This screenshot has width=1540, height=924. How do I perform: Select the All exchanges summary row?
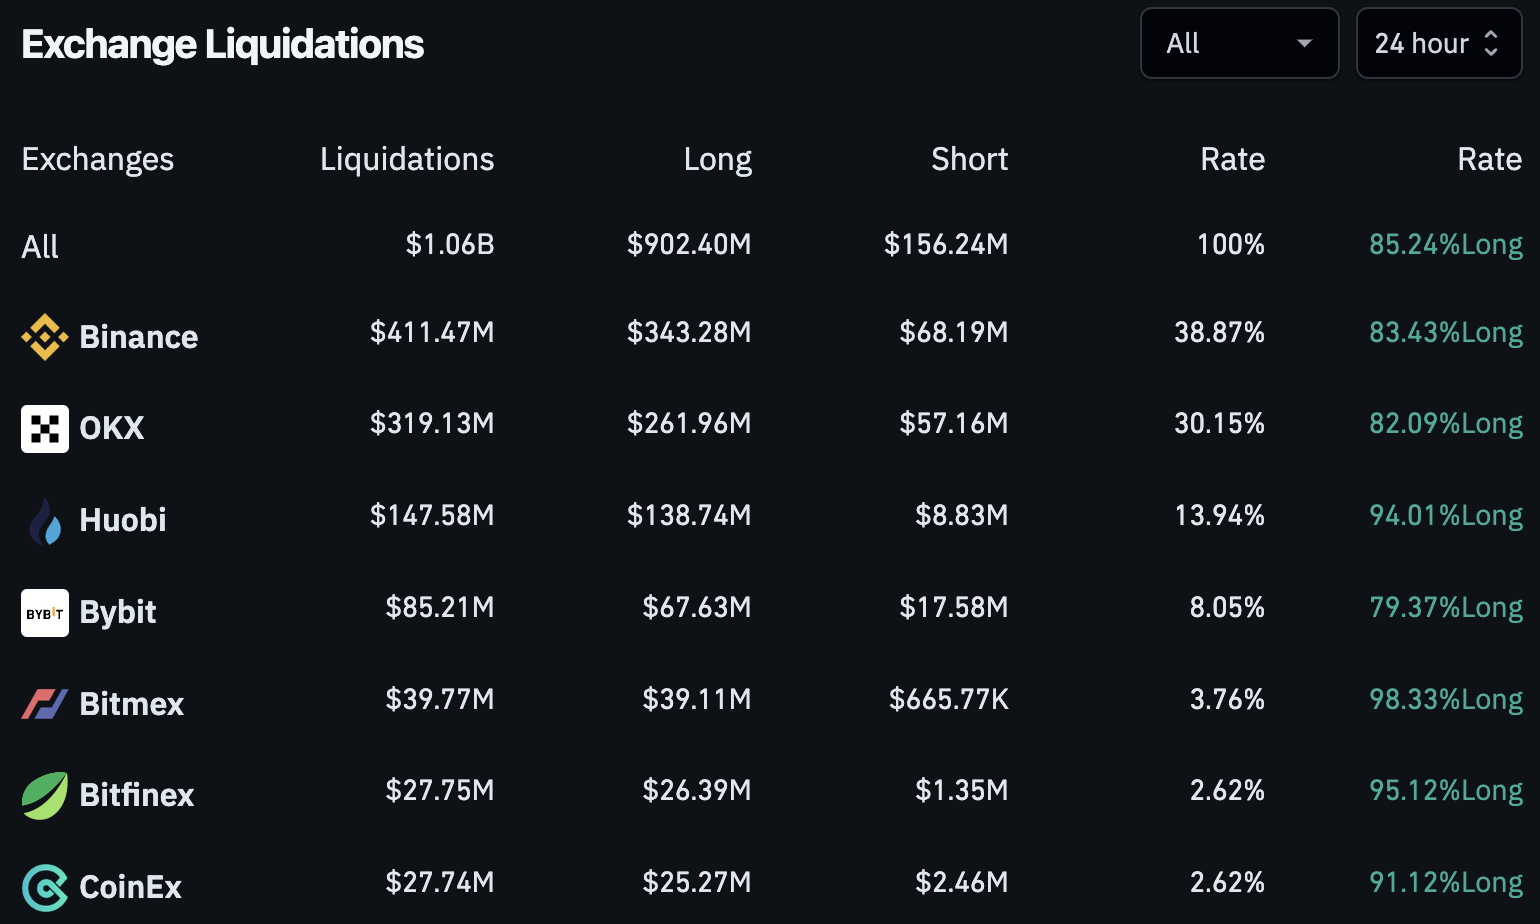tap(40, 246)
